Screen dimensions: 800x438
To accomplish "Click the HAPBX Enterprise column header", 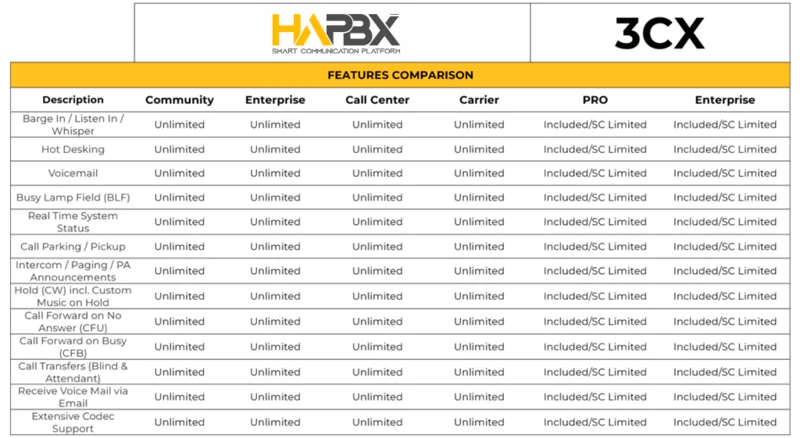I will click(x=275, y=100).
